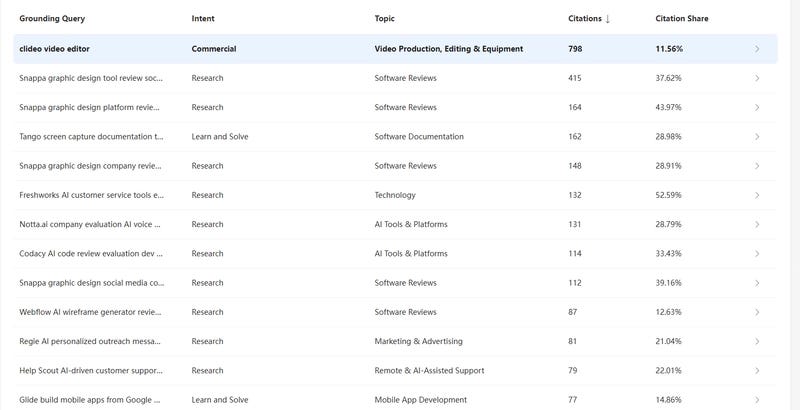Click the Citations descending sort arrow

607,19
